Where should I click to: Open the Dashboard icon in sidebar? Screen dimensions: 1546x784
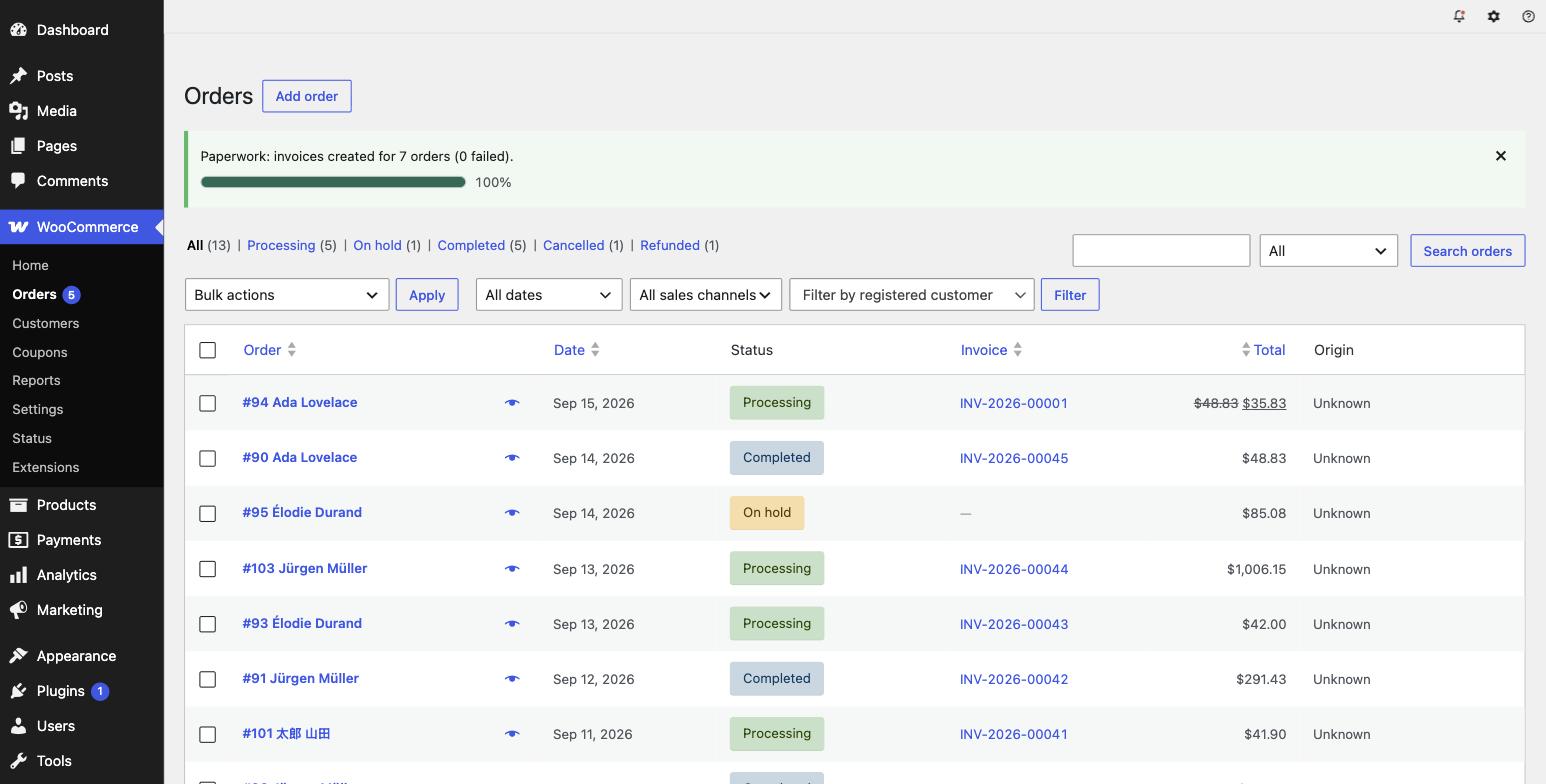tap(18, 30)
